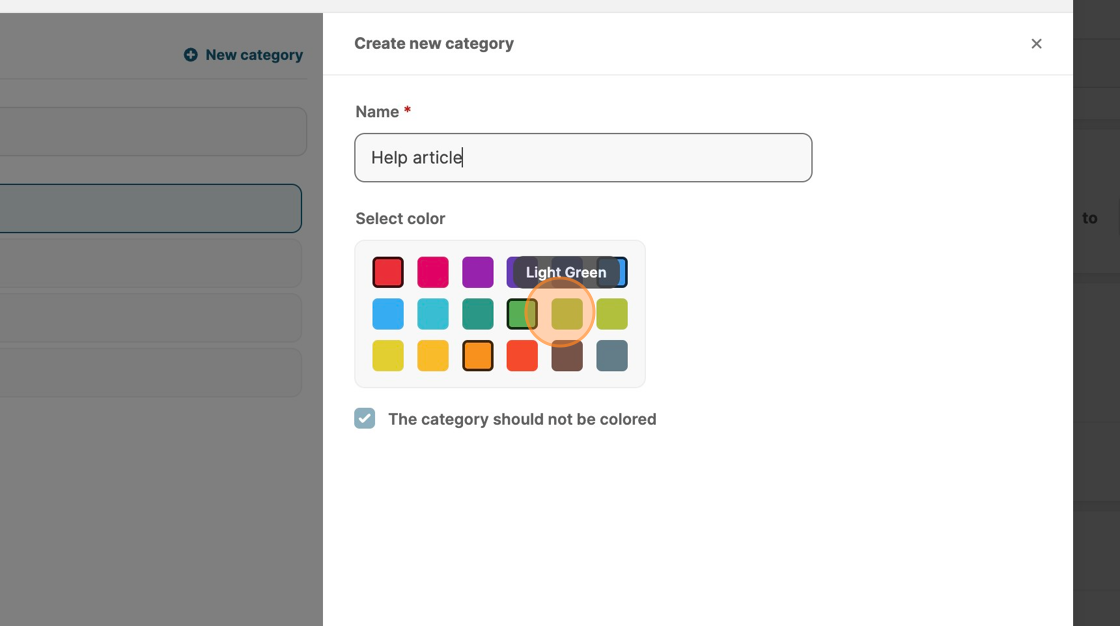Select the pink color swatch
This screenshot has height=626, width=1120.
click(x=433, y=272)
